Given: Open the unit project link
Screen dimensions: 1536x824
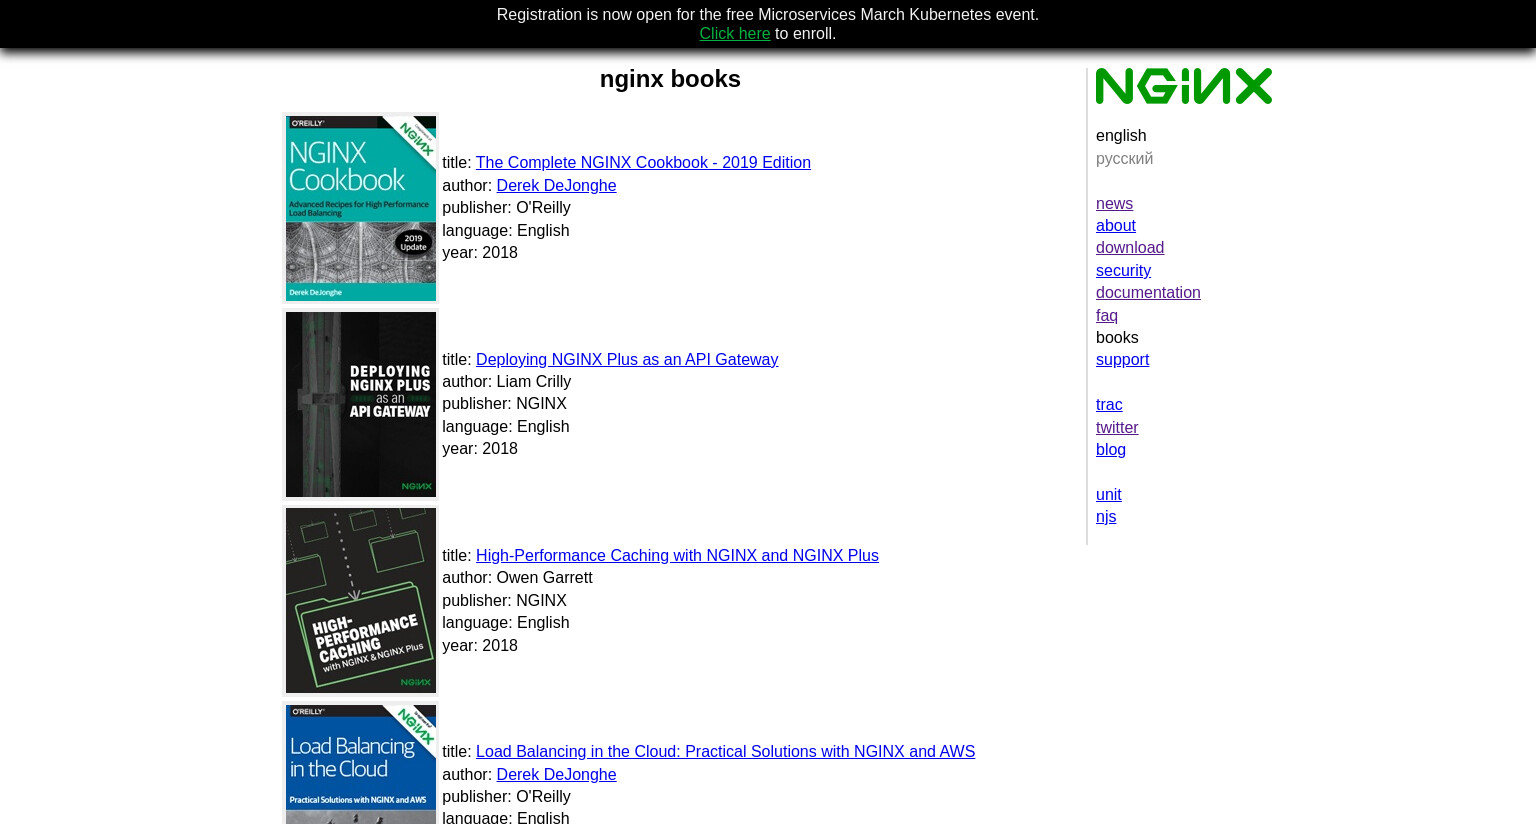Looking at the screenshot, I should tap(1108, 494).
